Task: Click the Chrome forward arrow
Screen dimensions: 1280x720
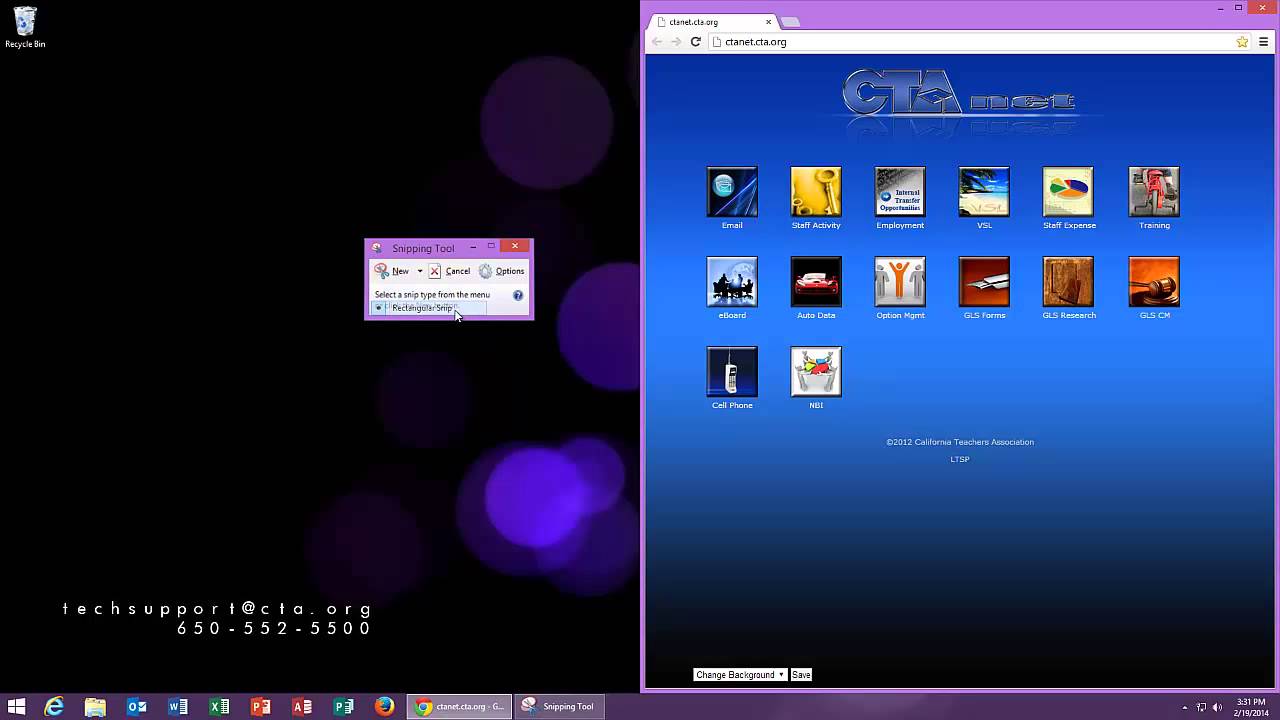Action: [x=676, y=42]
